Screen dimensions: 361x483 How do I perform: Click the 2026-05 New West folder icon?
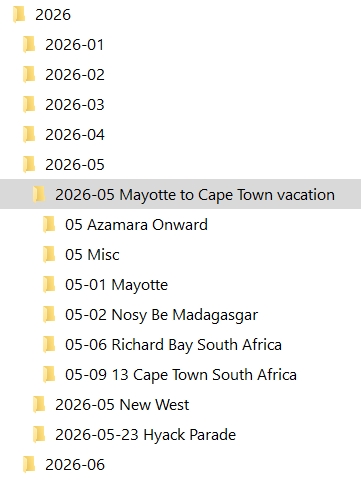(39, 405)
